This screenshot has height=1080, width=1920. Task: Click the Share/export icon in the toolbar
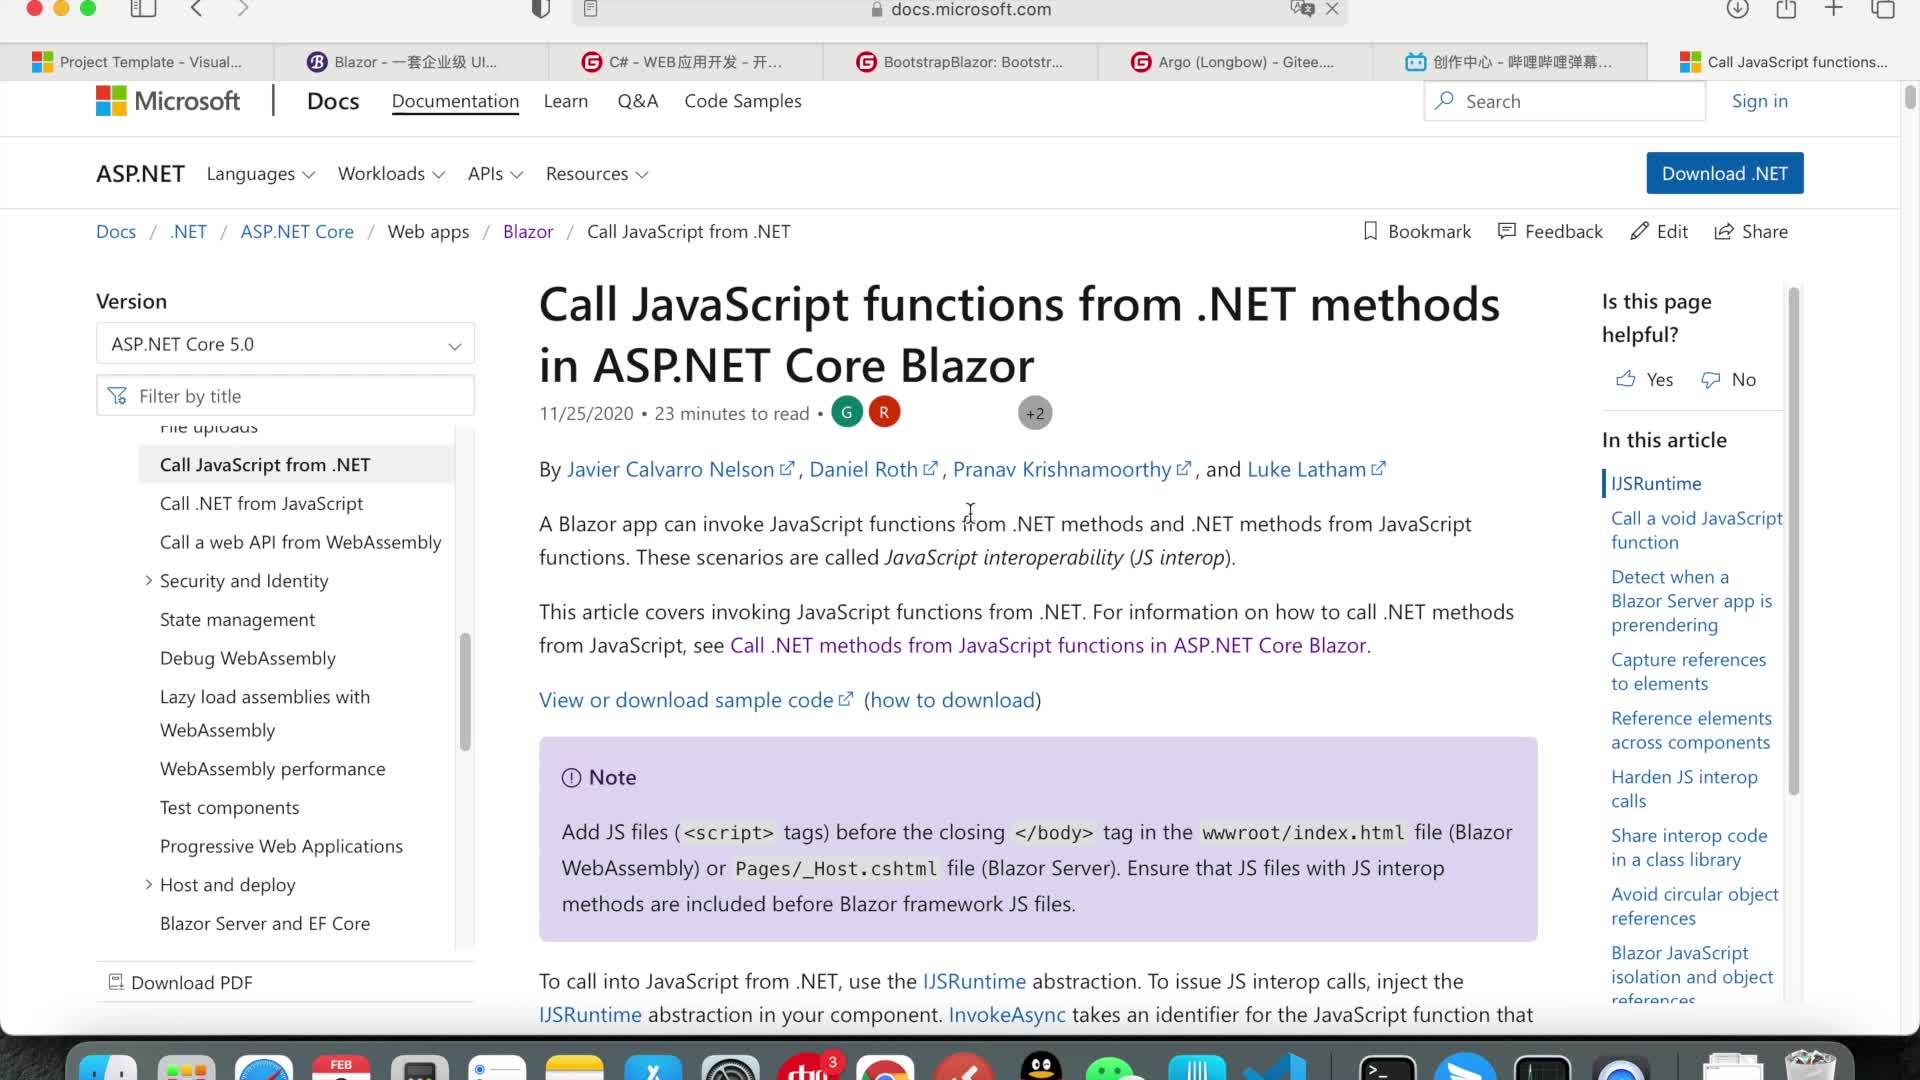[1786, 9]
